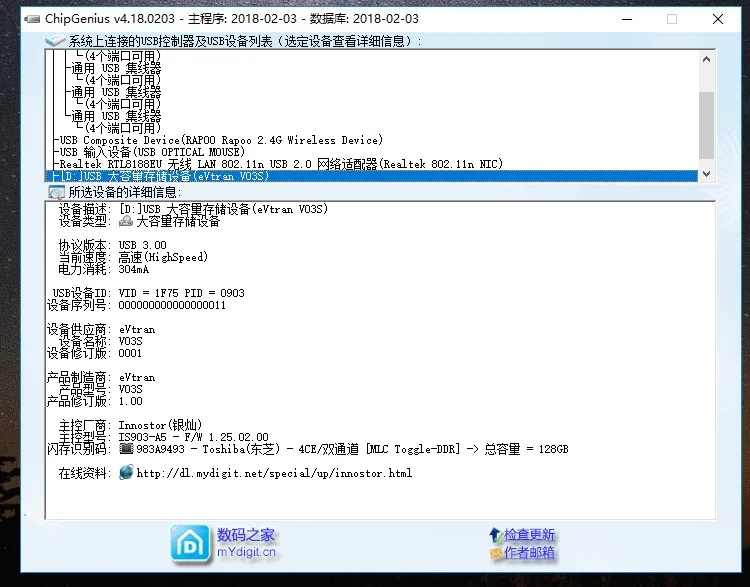The height and width of the screenshot is (587, 750).
Task: Open the 检查更新 link
Action: tap(529, 535)
